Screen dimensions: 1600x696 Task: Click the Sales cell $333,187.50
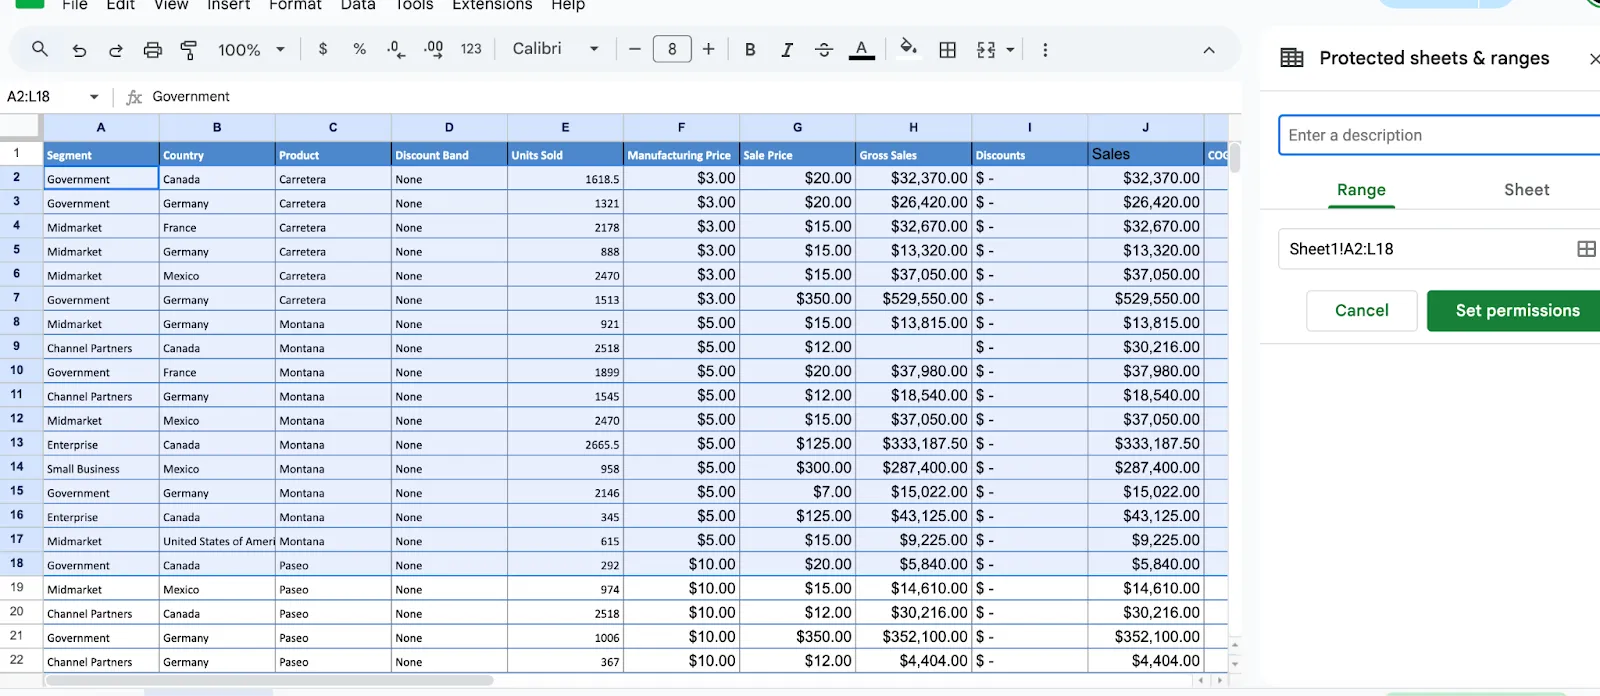[1145, 444]
